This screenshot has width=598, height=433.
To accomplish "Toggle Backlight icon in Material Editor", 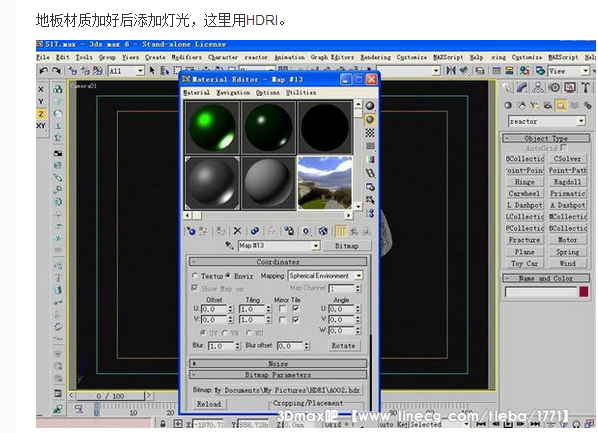I will pyautogui.click(x=370, y=120).
